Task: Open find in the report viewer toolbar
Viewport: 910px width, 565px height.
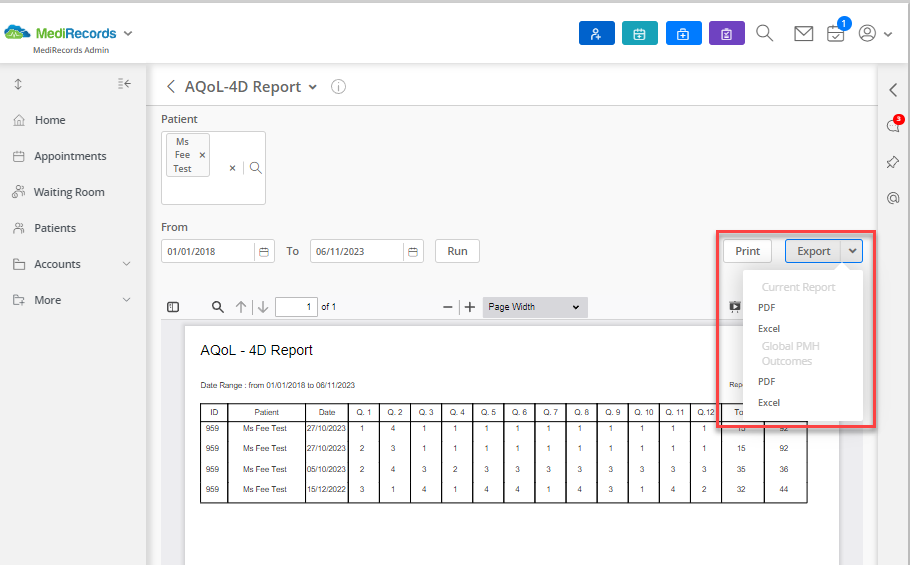Action: click(x=218, y=307)
